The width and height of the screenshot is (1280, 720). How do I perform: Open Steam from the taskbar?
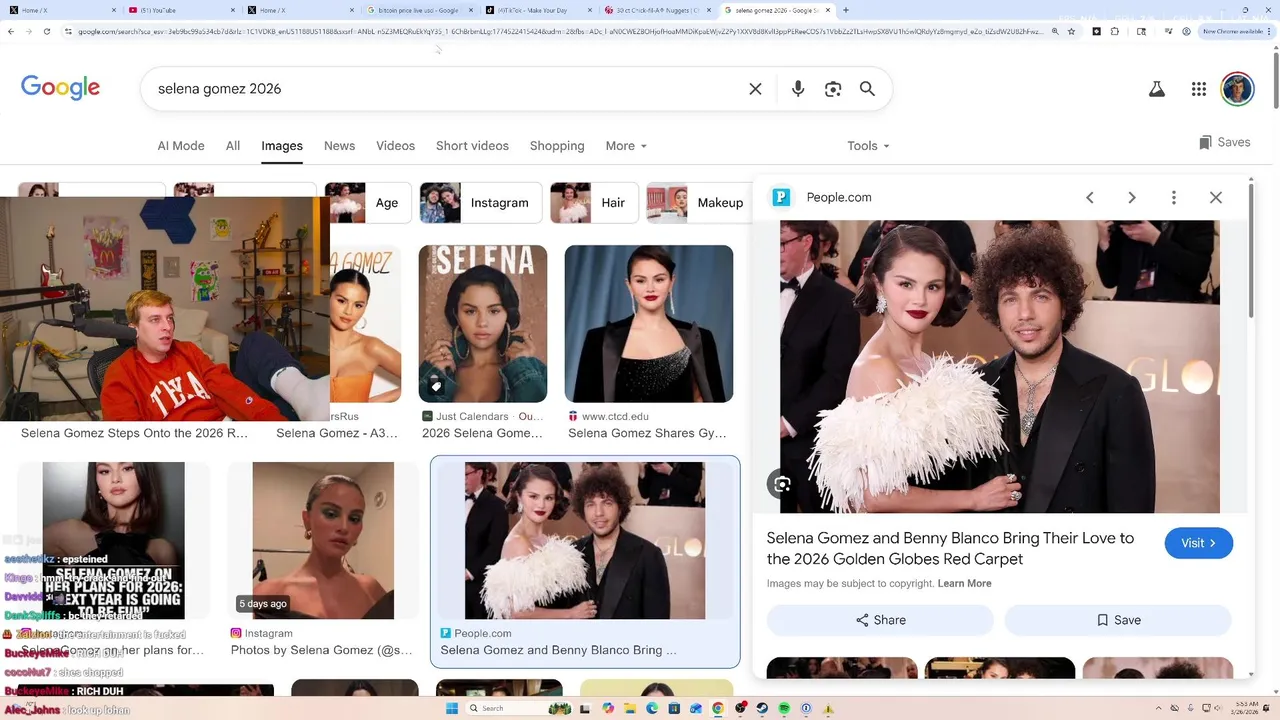point(762,708)
